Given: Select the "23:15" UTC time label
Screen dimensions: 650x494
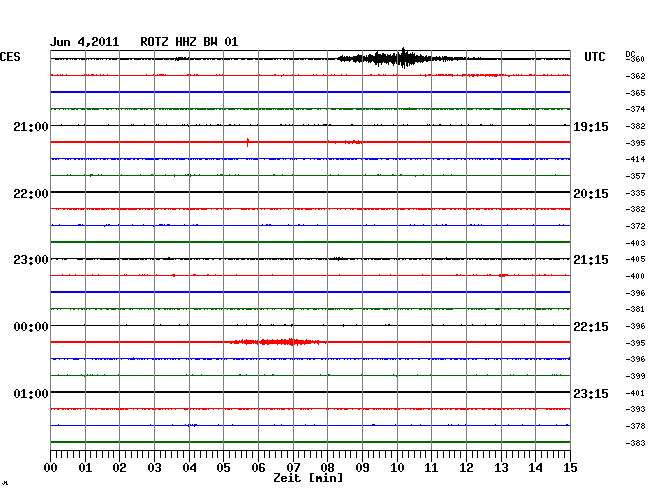Looking at the screenshot, I should click(x=591, y=393).
